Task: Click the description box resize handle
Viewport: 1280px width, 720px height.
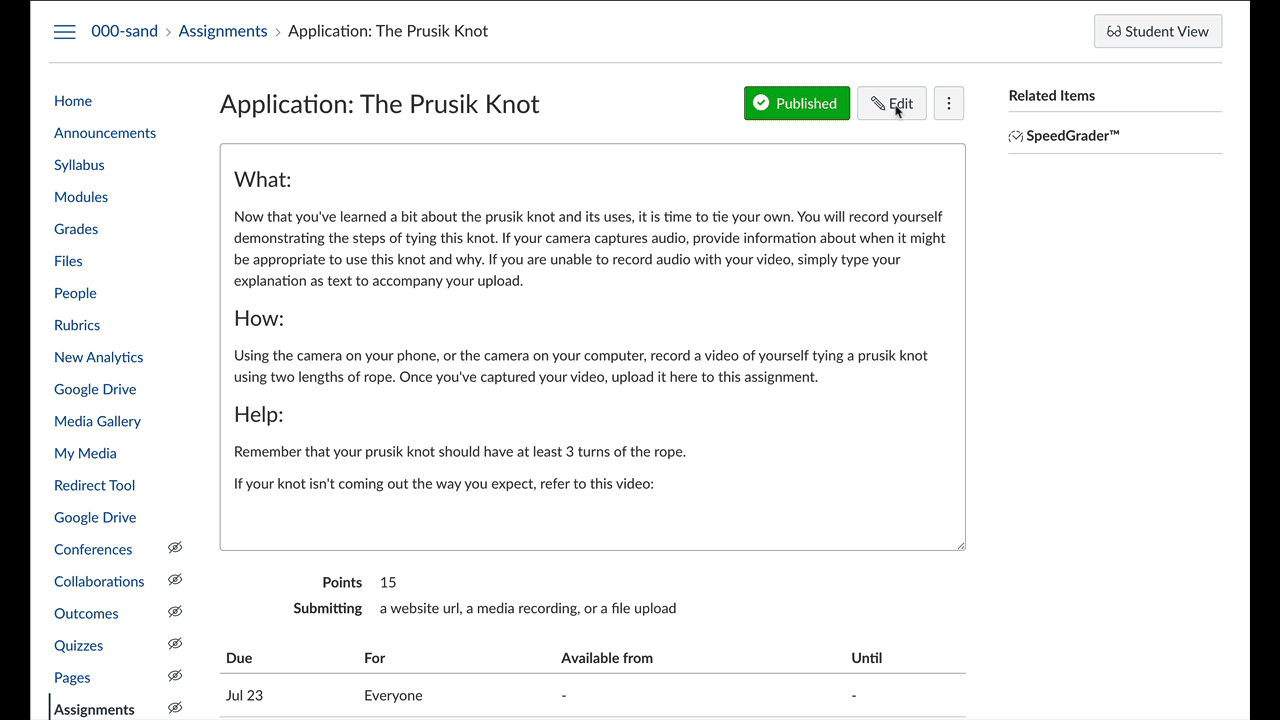Action: click(x=961, y=546)
